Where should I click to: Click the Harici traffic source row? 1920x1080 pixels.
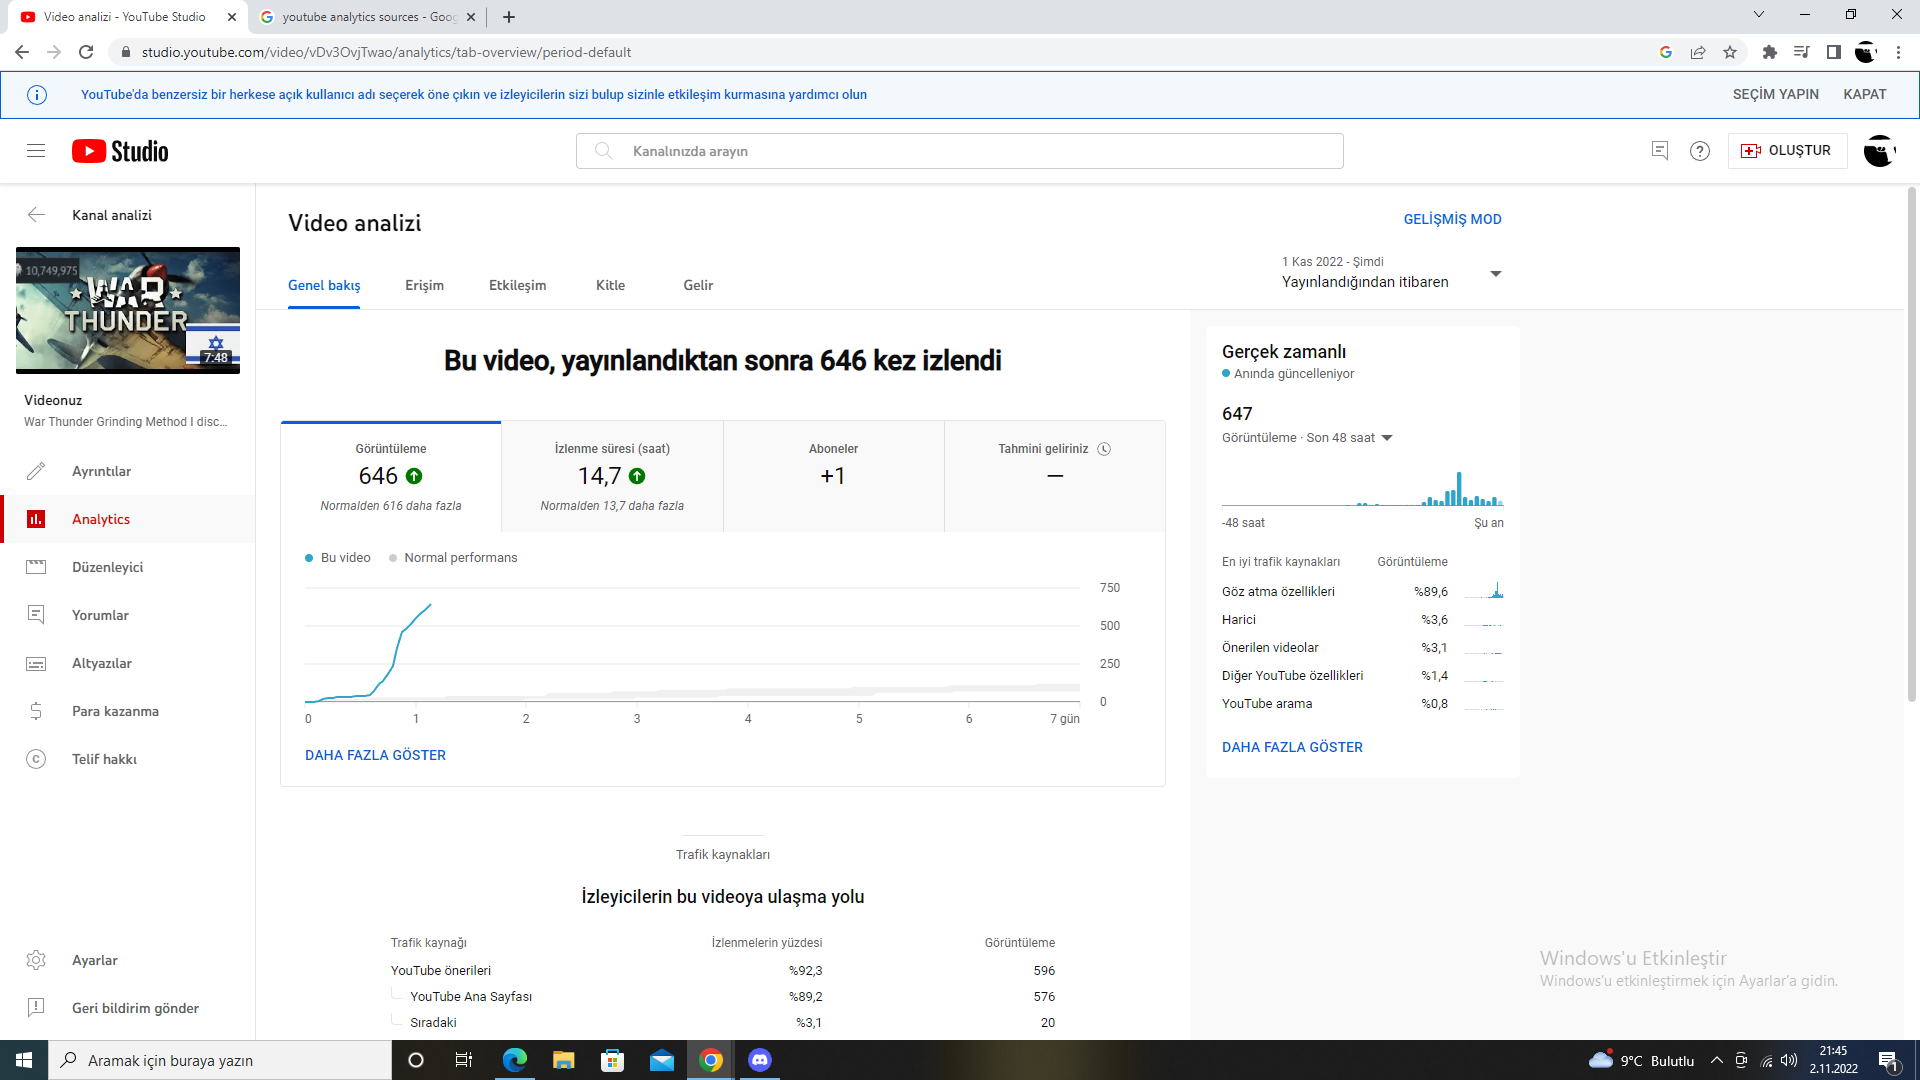(x=1362, y=620)
